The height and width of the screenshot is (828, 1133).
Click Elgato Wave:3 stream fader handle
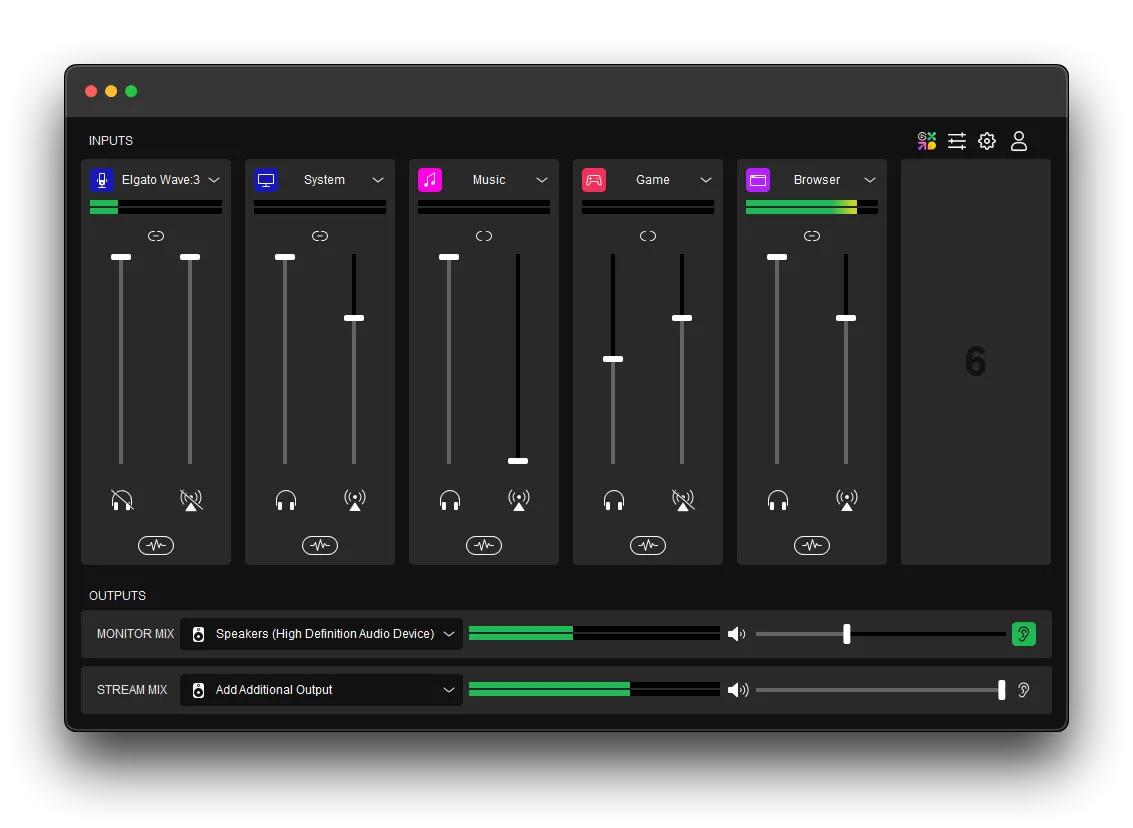(x=190, y=257)
